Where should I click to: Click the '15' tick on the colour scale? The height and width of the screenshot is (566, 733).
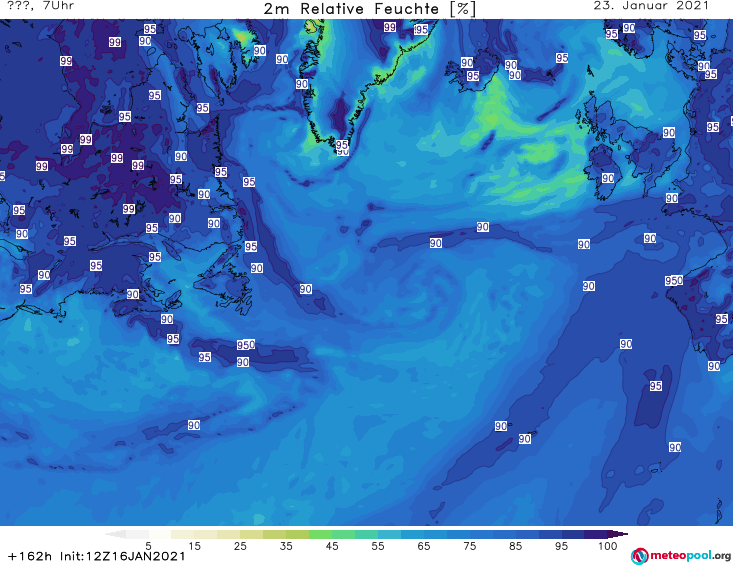(x=194, y=546)
